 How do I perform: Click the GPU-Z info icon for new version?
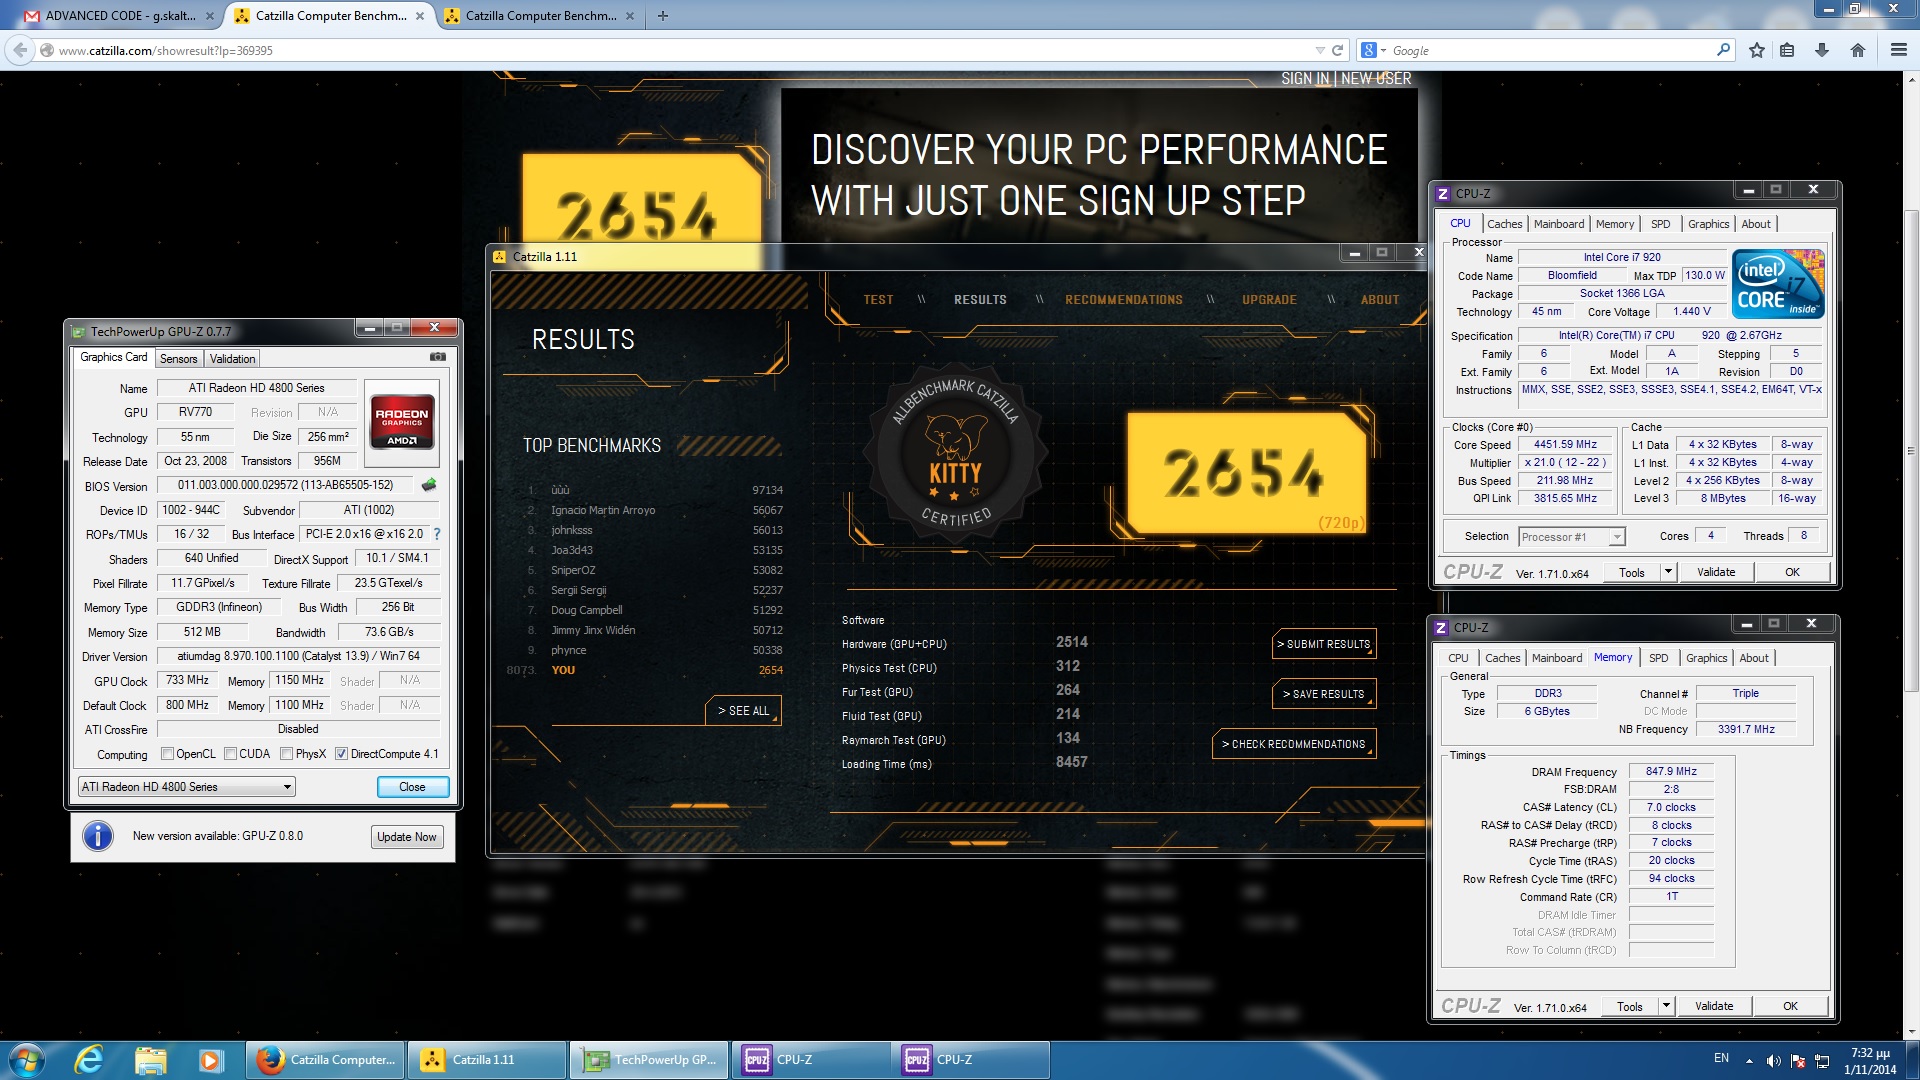(x=98, y=836)
